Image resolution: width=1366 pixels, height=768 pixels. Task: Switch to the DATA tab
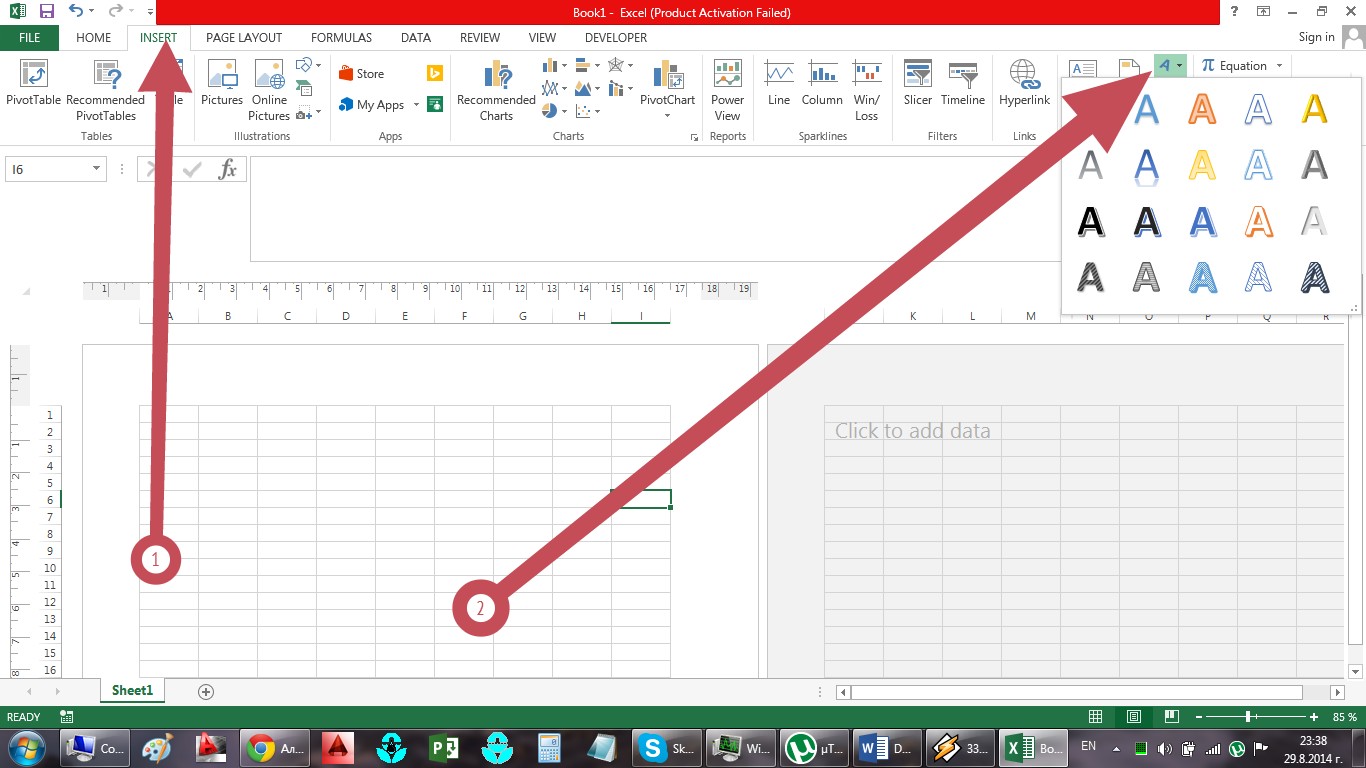416,38
